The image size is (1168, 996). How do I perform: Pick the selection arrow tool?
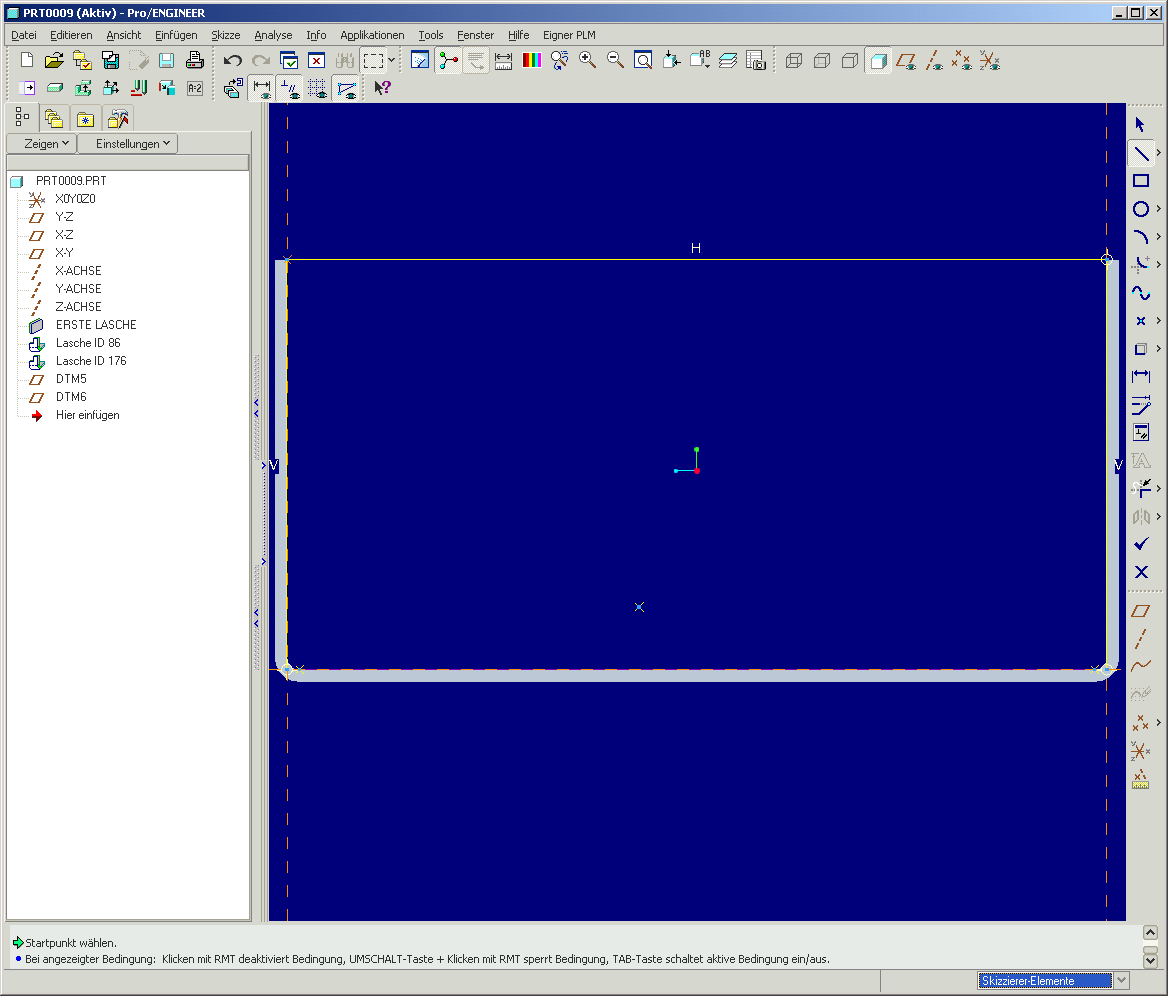point(1140,125)
